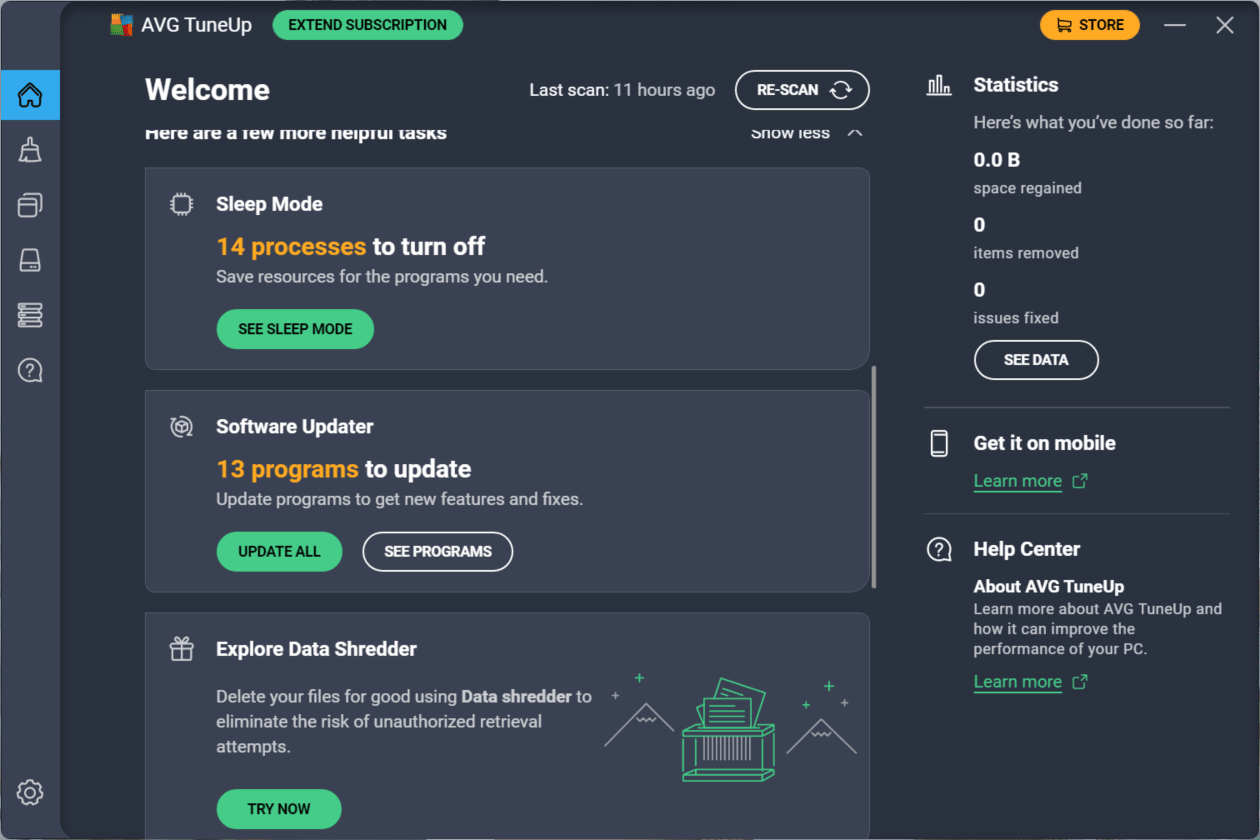This screenshot has height=840, width=1260.
Task: Open SEE SLEEP MODE
Action: [x=295, y=329]
